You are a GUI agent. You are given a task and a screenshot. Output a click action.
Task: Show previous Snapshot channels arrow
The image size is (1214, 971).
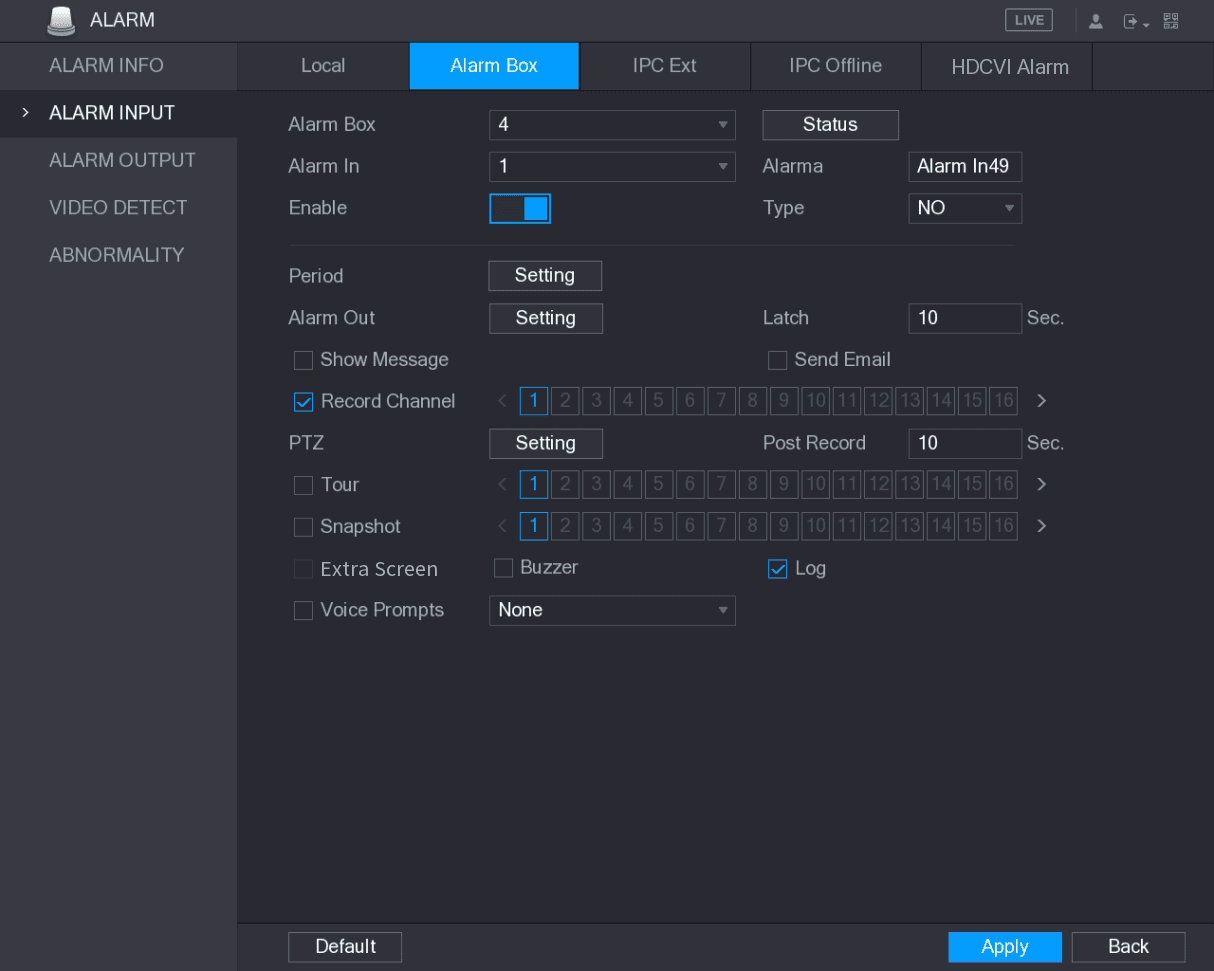click(503, 526)
